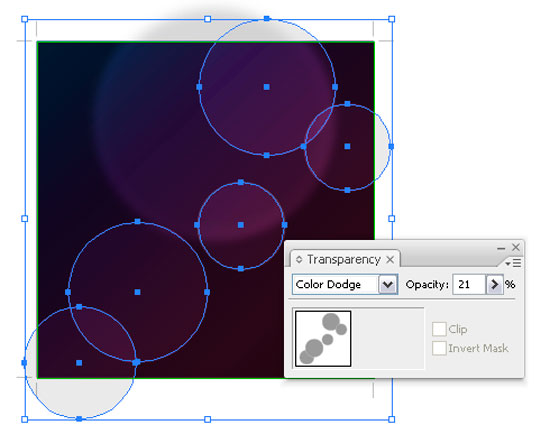
Task: Enable the Invert Mask checkbox
Action: tap(439, 348)
